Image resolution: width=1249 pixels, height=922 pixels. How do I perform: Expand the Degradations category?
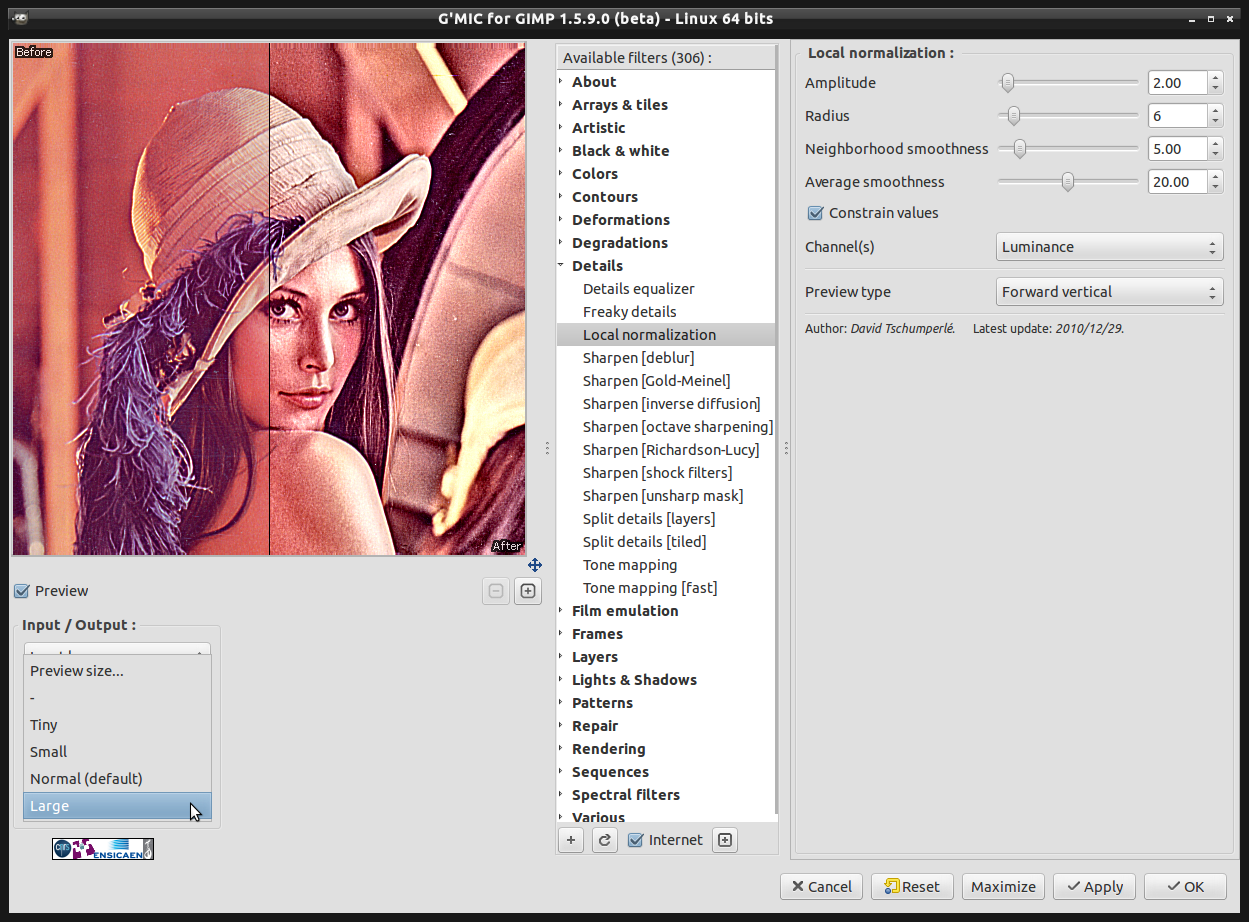(561, 243)
